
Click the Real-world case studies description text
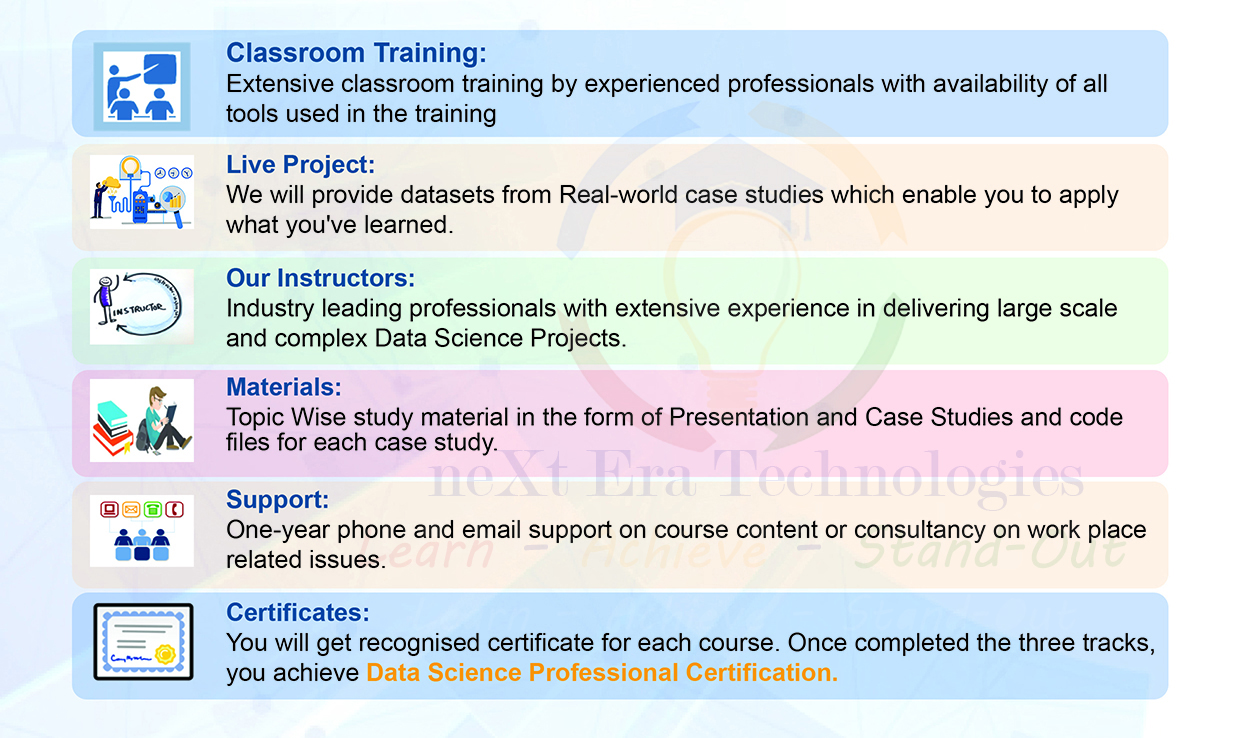(672, 209)
